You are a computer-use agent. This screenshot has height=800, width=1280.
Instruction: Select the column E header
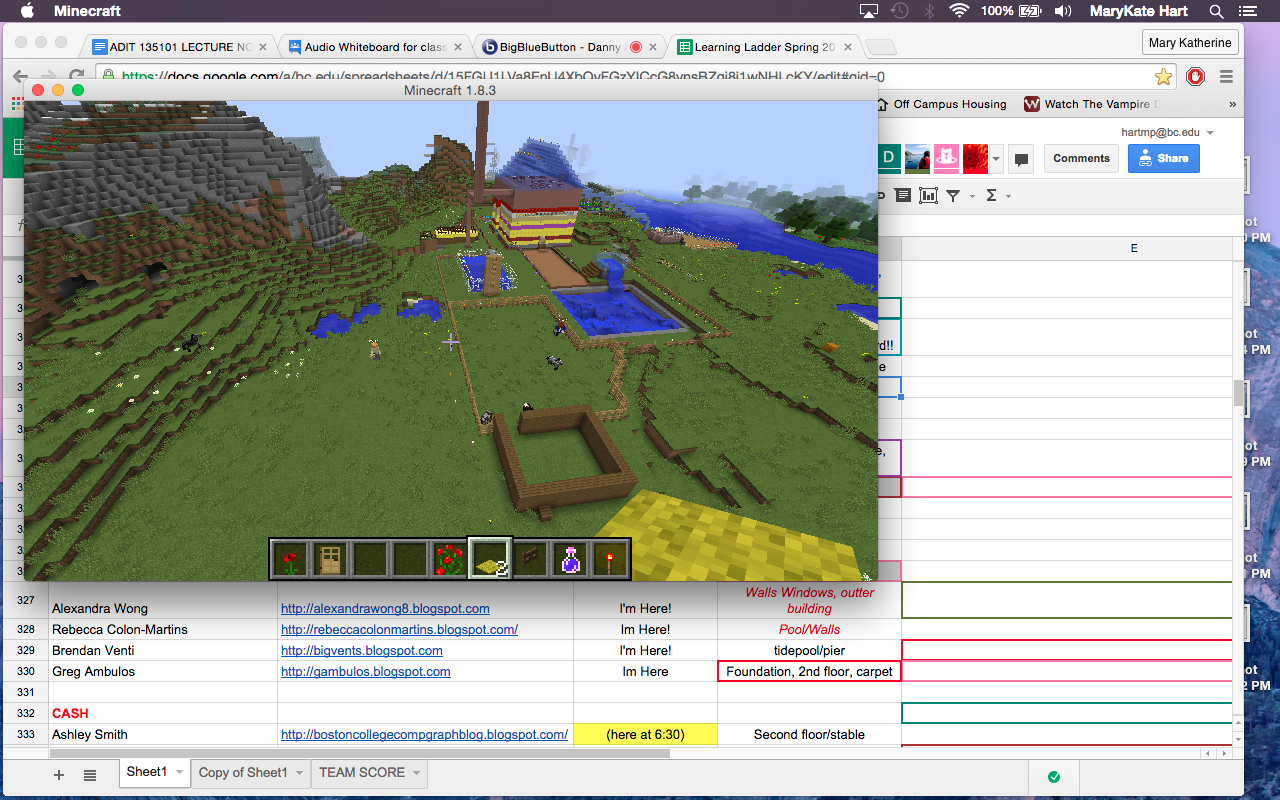[x=1133, y=248]
